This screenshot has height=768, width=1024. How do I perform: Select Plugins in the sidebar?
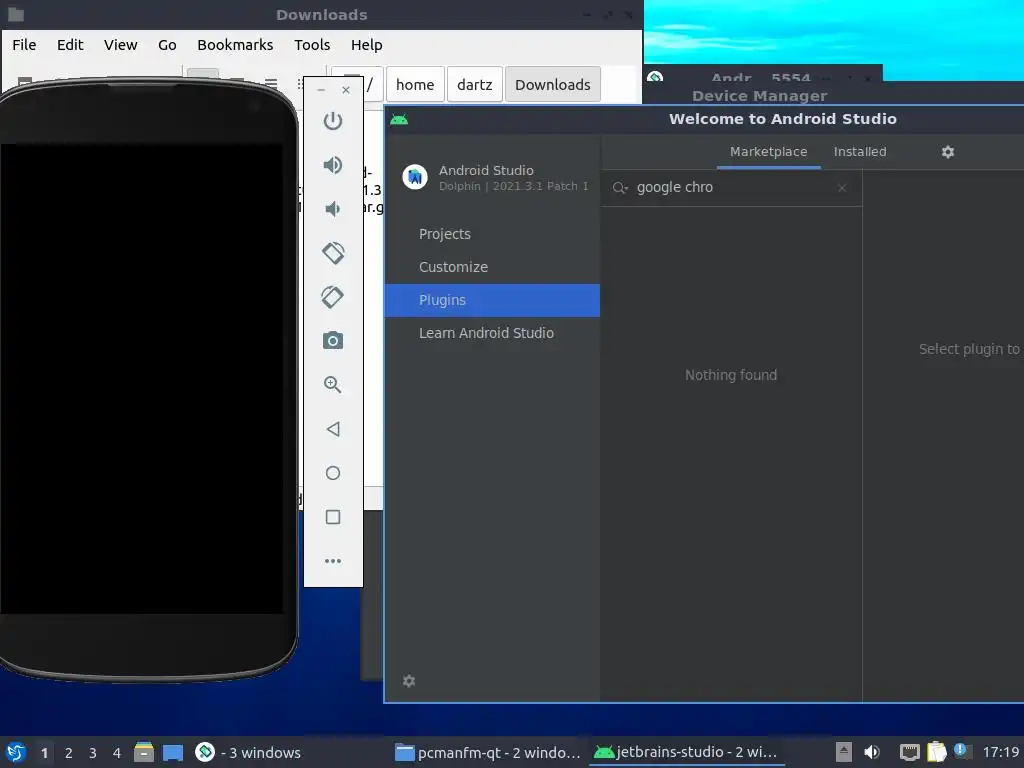[492, 300]
